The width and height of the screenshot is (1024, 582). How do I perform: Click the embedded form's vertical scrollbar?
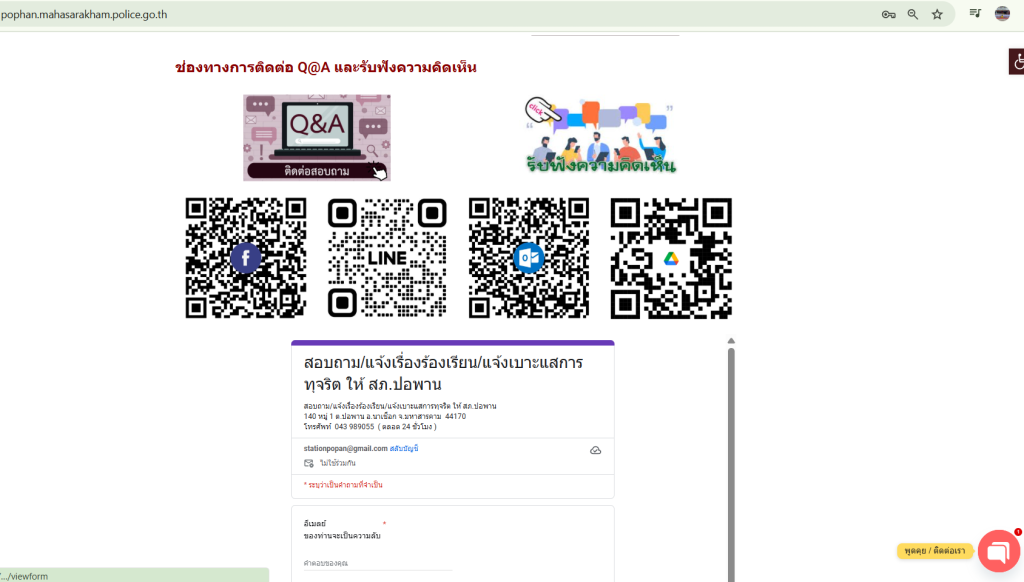(x=731, y=450)
